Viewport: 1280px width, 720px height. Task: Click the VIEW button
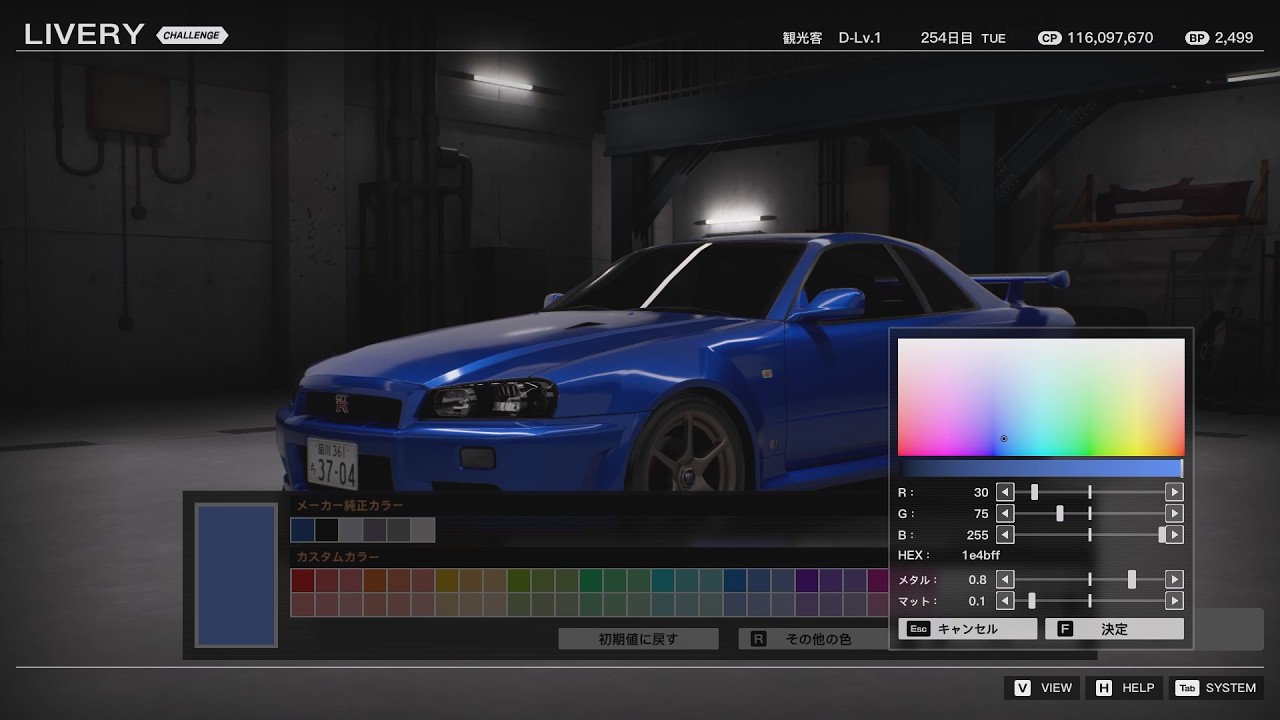(1043, 688)
